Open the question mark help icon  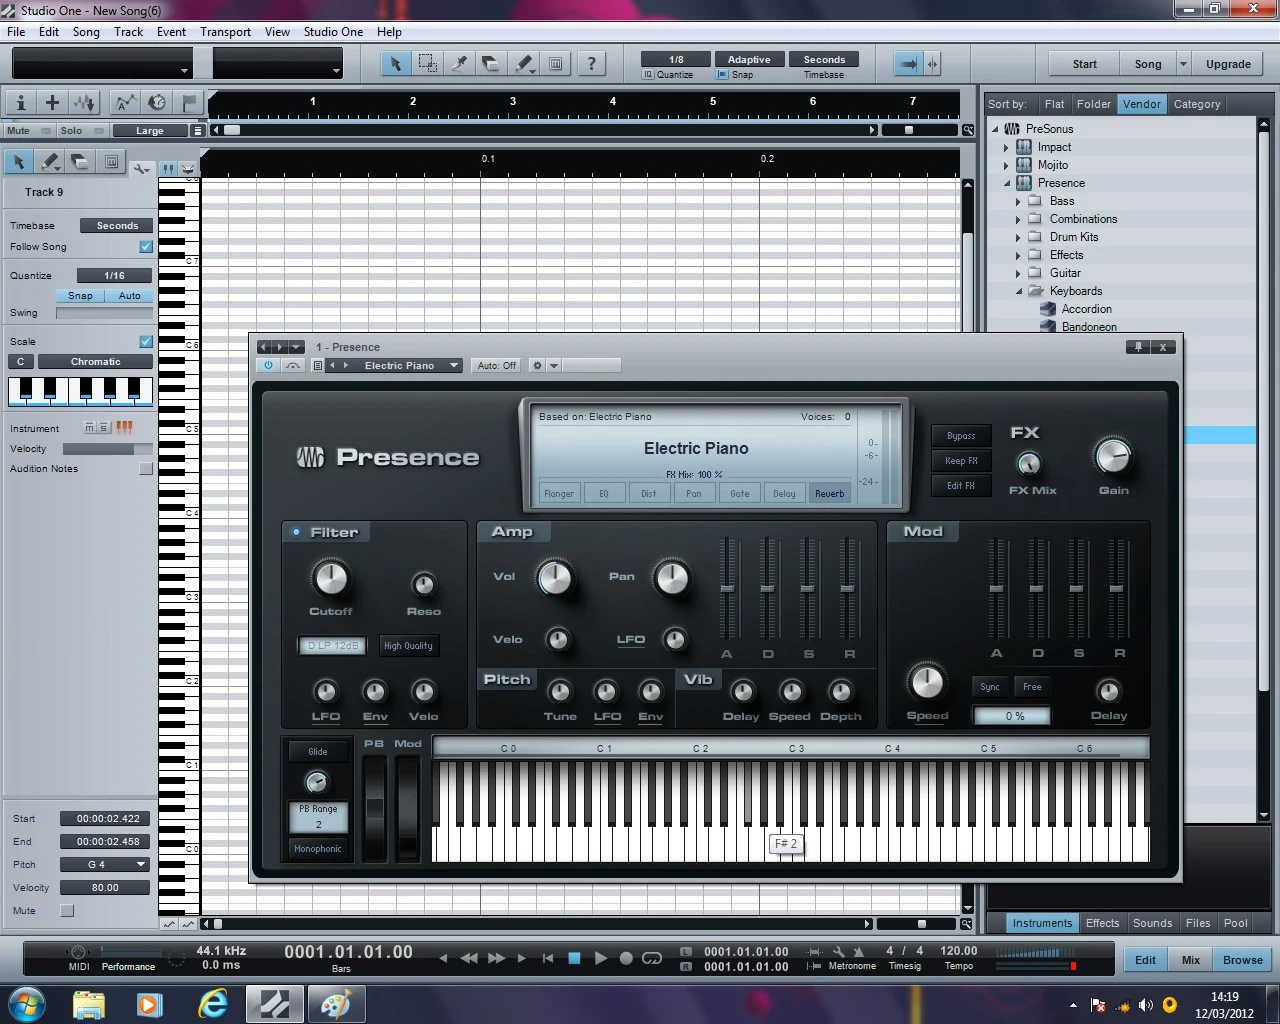[x=592, y=64]
